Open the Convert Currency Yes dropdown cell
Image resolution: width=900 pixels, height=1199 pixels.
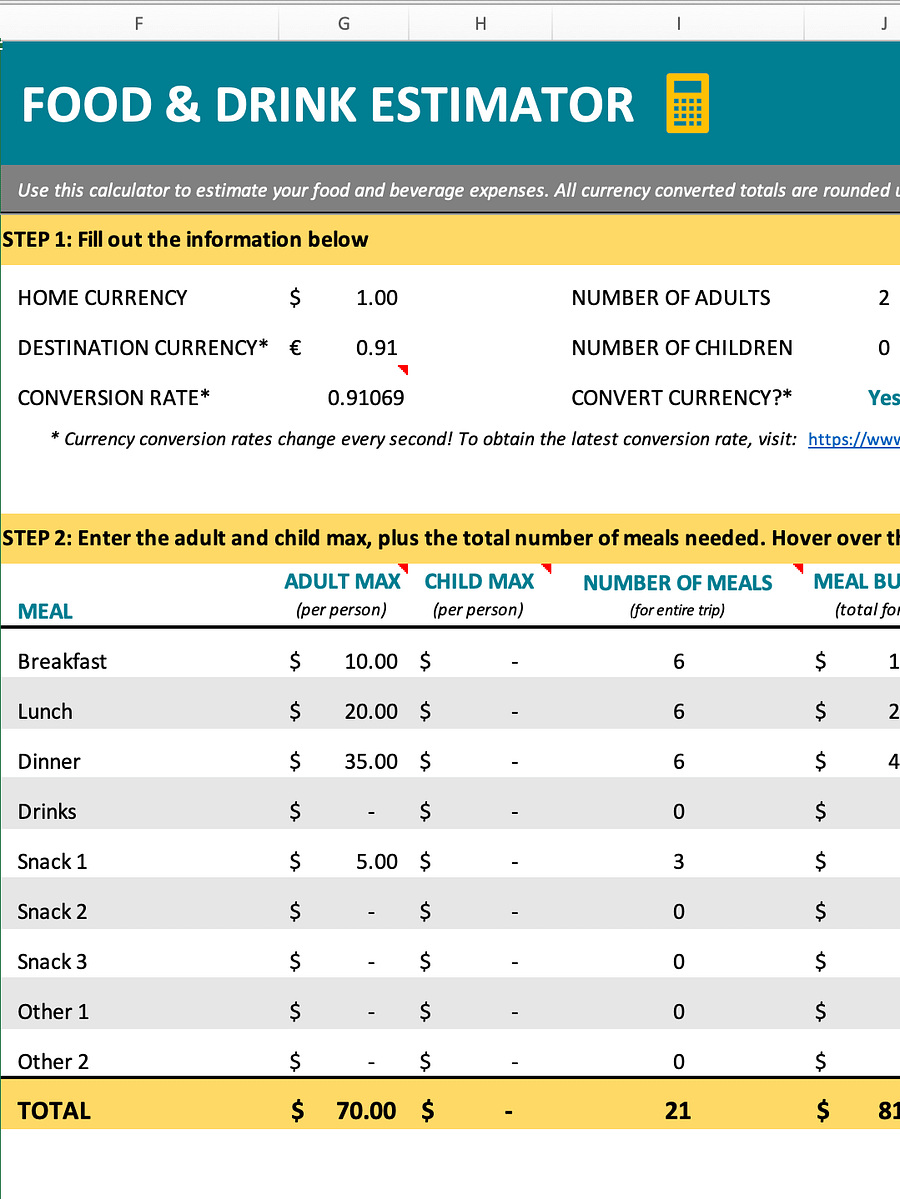[x=883, y=398]
